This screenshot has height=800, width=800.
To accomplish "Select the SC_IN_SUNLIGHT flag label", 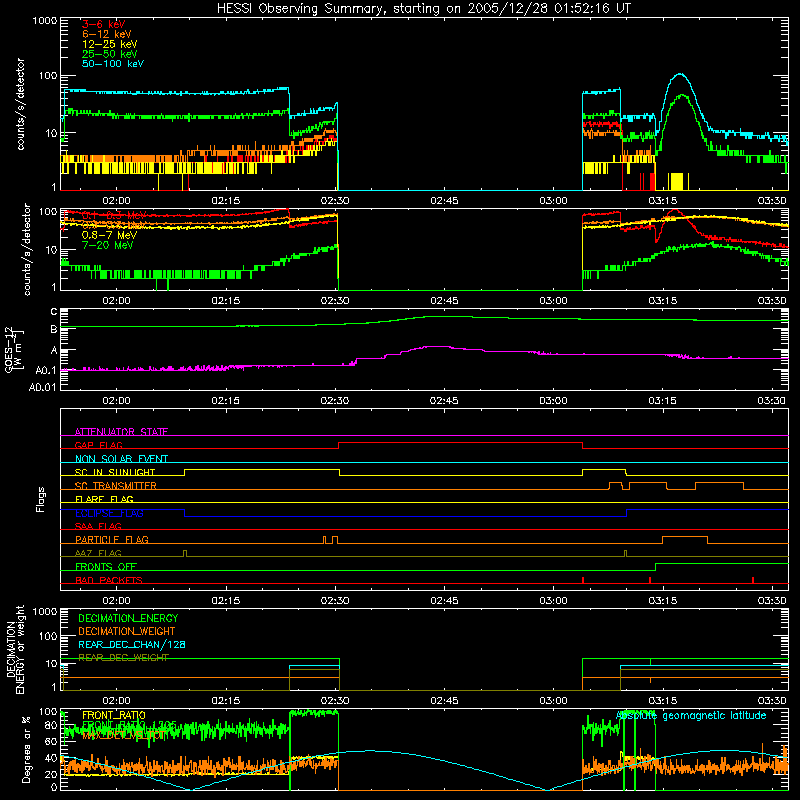I will 115,472.
